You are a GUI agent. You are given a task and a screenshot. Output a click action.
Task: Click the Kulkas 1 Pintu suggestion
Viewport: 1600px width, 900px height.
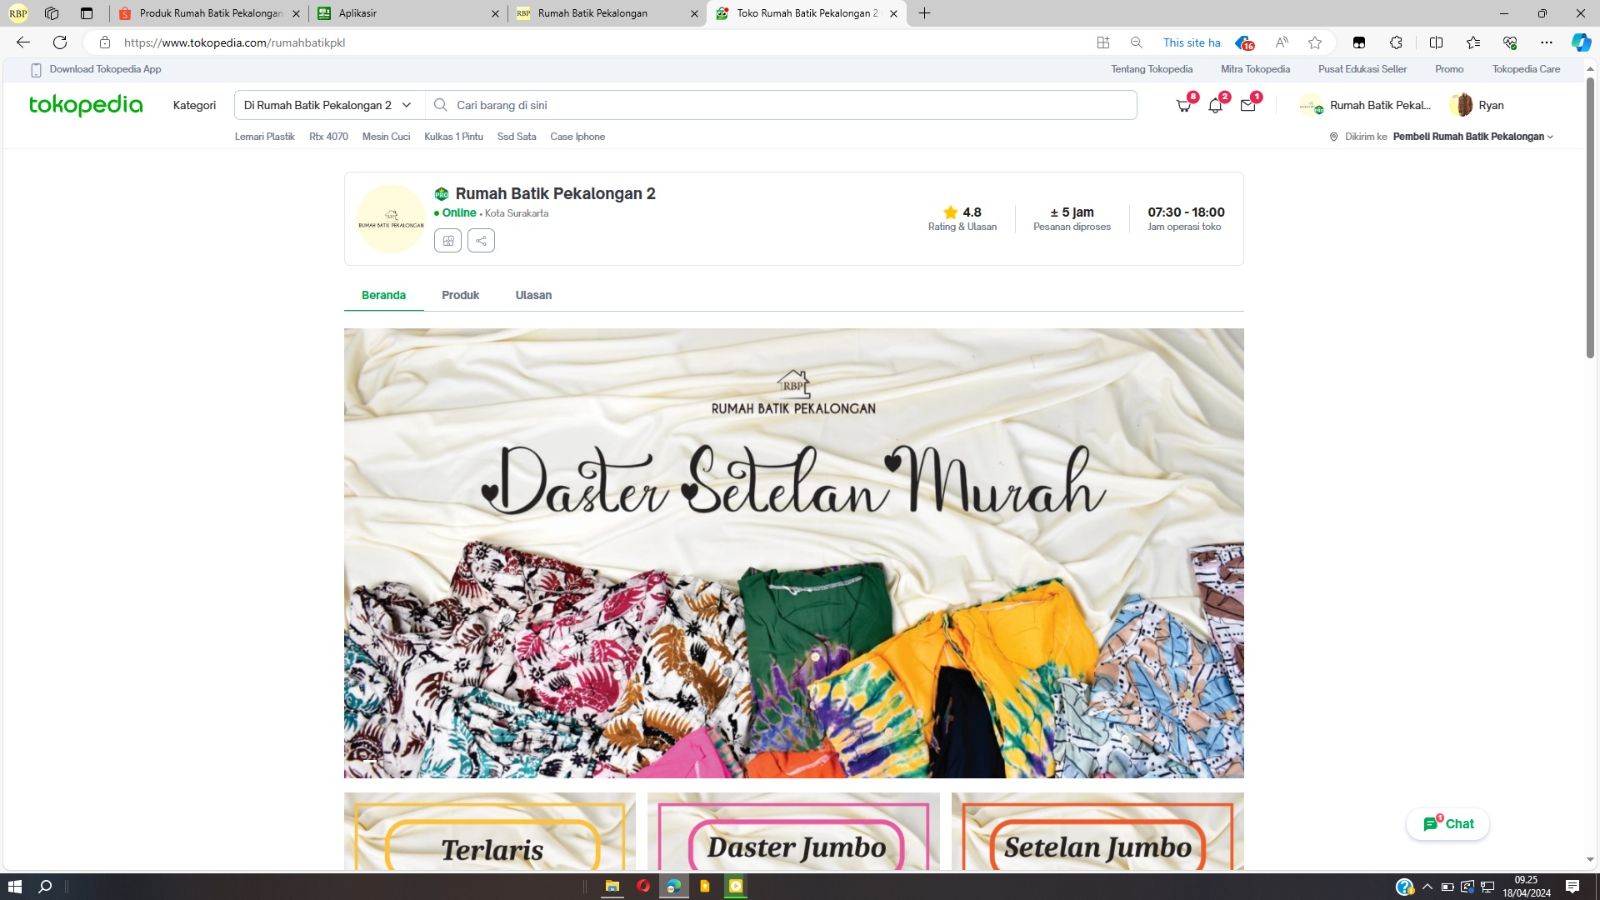(x=454, y=137)
